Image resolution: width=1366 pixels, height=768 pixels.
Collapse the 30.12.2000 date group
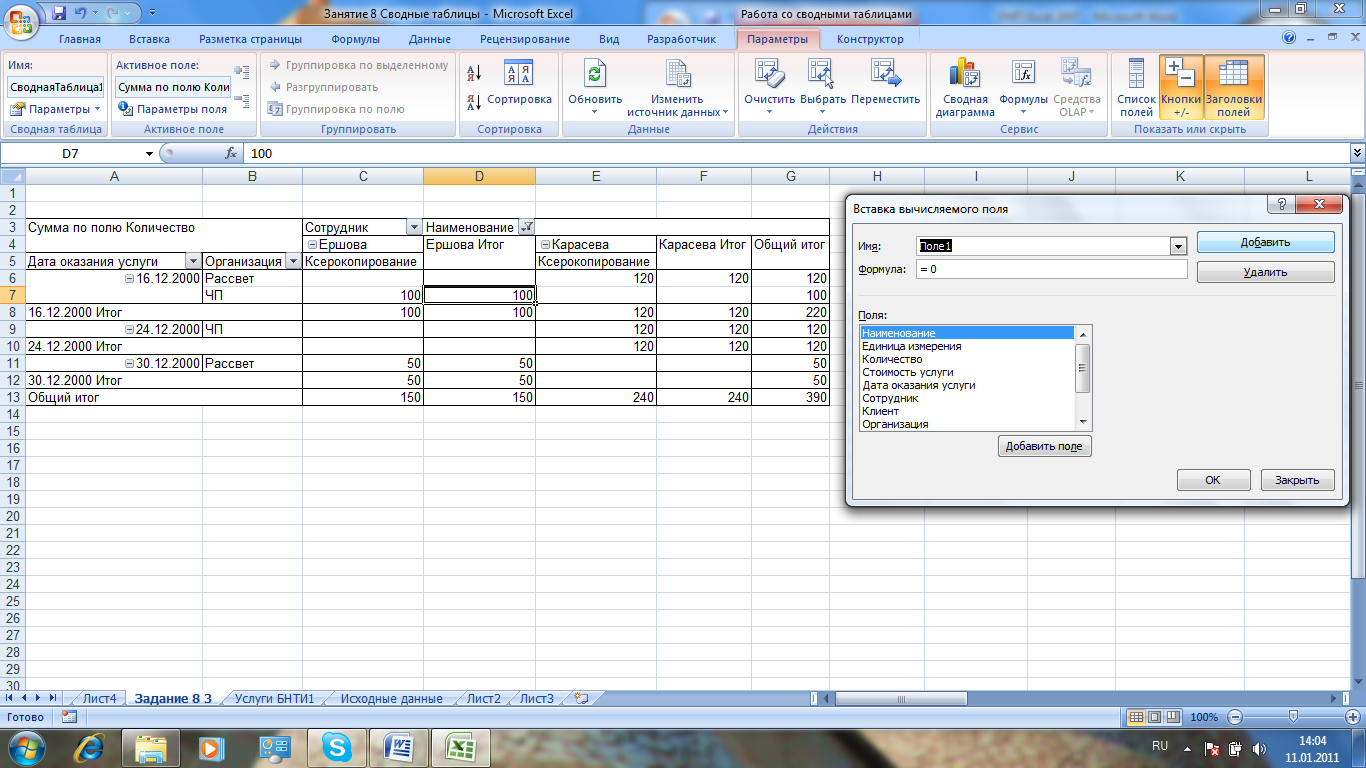[x=128, y=363]
